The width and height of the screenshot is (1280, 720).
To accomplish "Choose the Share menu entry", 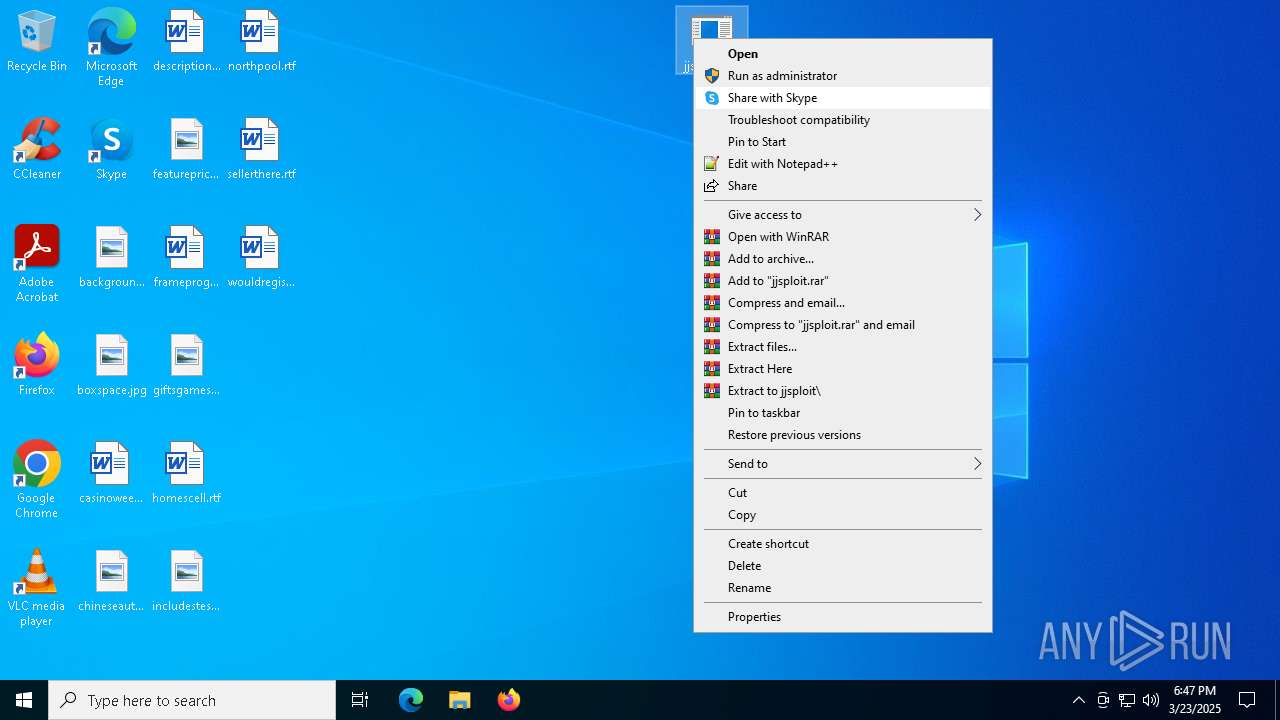I will (843, 186).
